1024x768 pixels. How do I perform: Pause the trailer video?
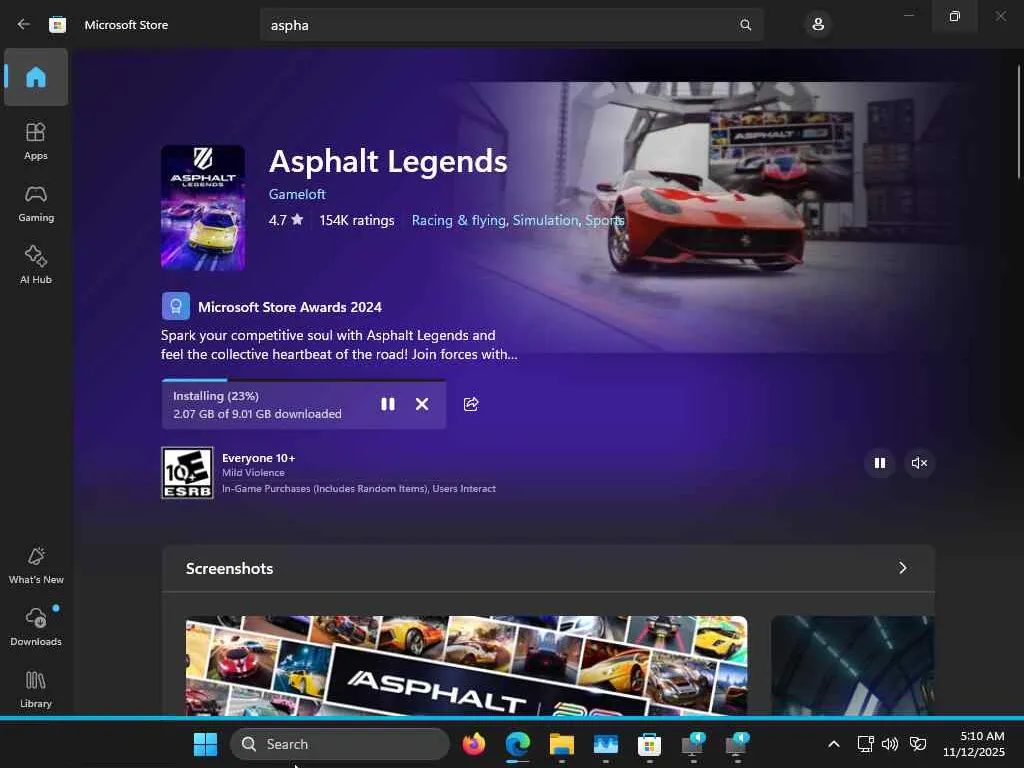[x=880, y=463]
